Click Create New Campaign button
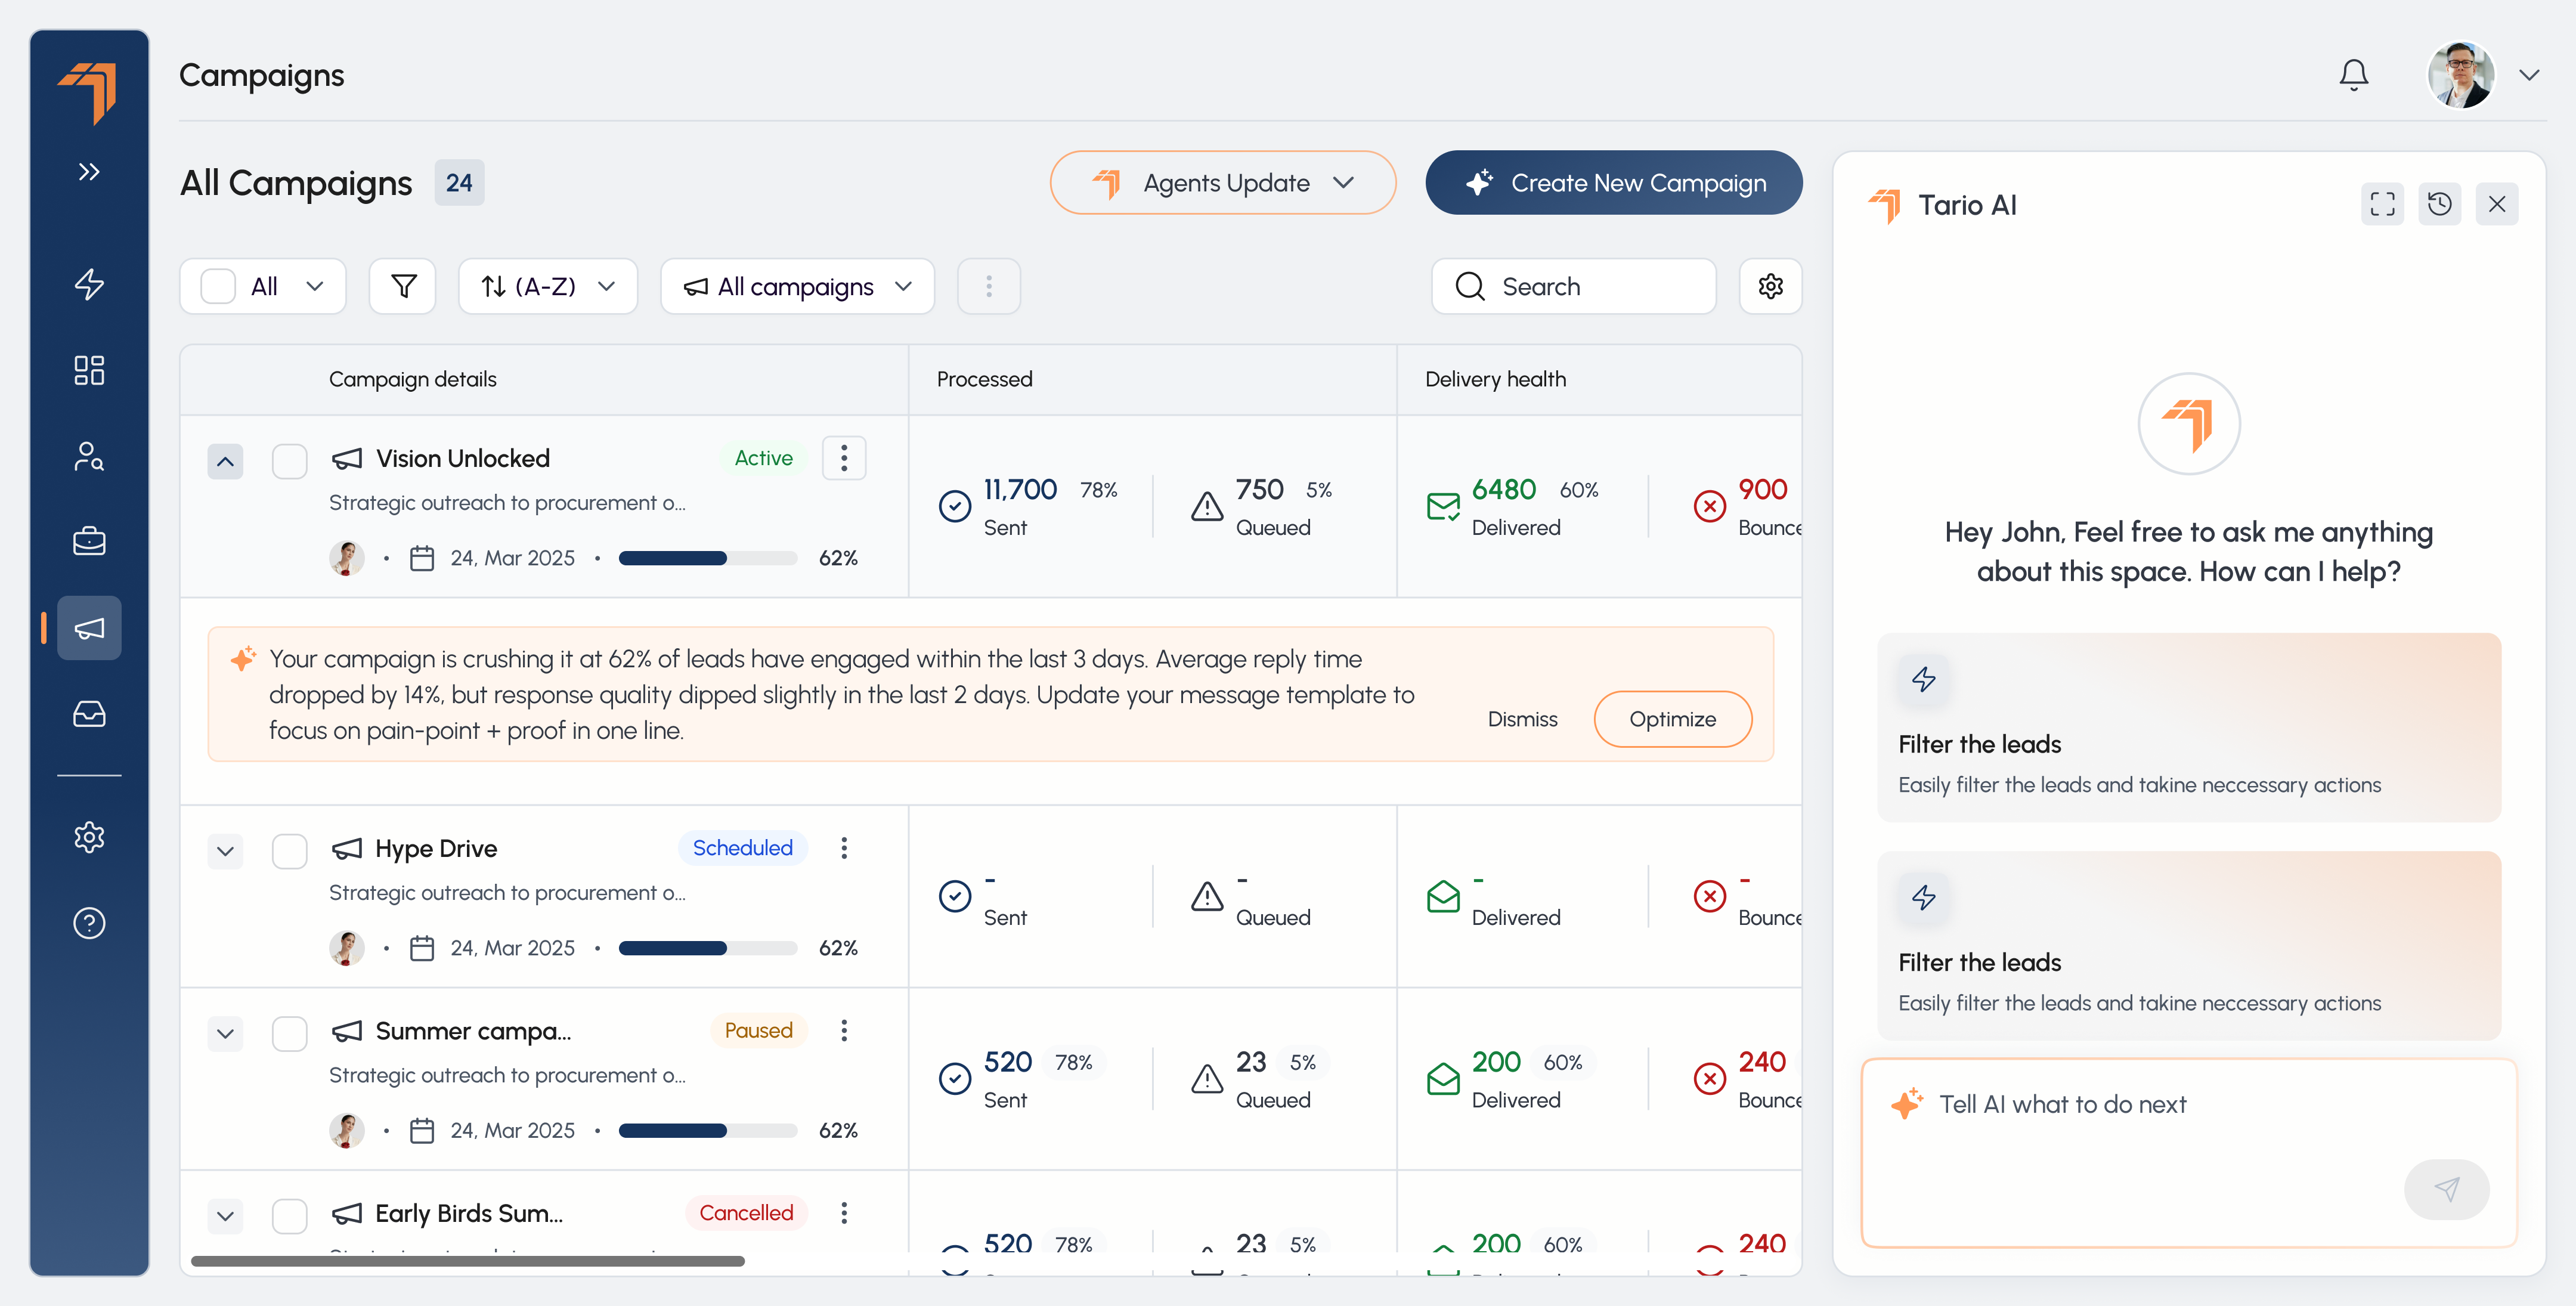Screen dimensions: 2576x1306 click(x=1613, y=182)
